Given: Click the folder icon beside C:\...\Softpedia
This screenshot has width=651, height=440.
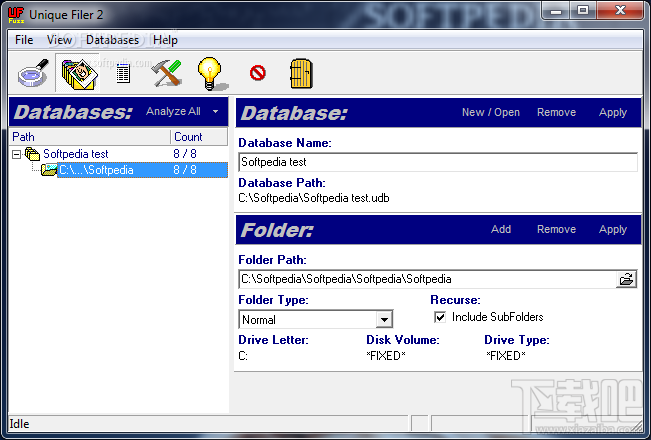Looking at the screenshot, I should (49, 170).
